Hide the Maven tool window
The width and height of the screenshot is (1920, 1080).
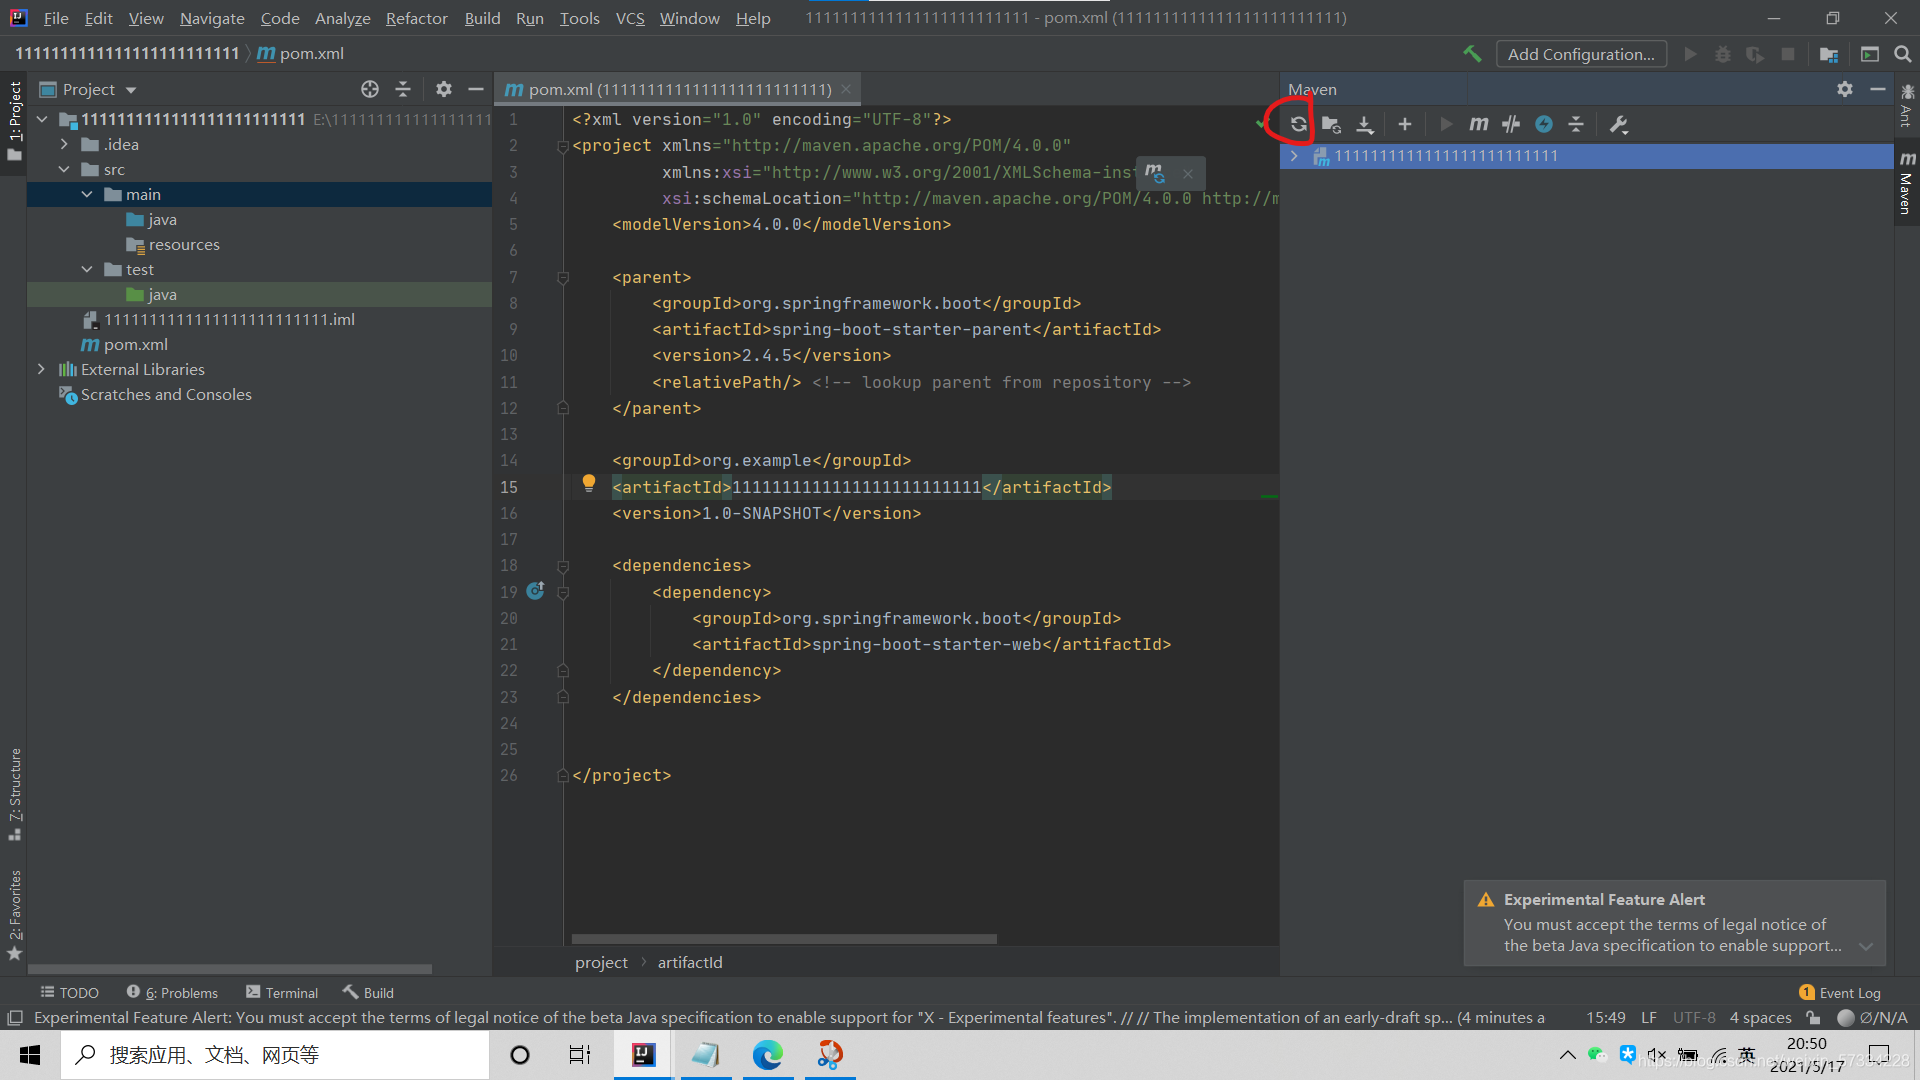(1878, 89)
